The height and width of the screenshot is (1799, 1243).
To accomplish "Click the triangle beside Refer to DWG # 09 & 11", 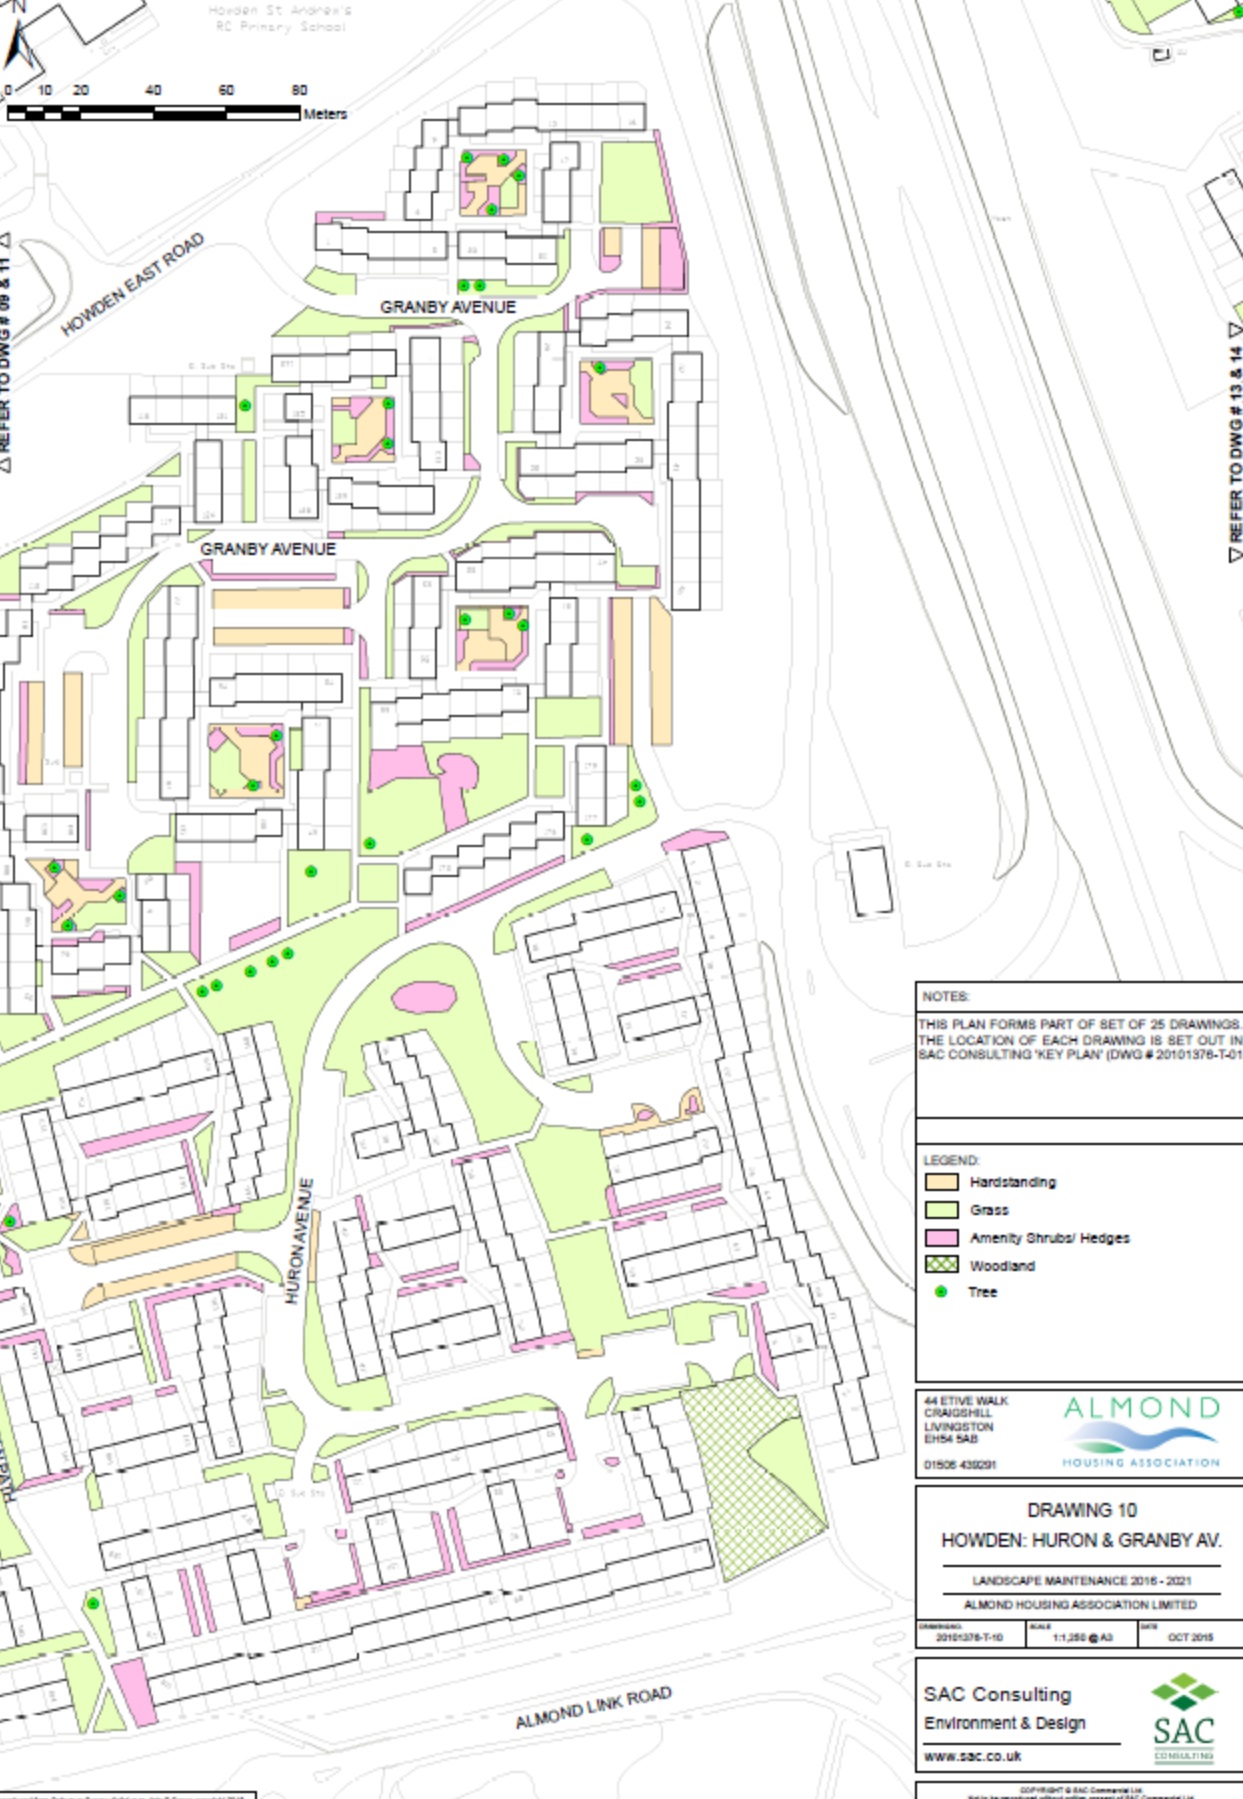I will [6, 241].
